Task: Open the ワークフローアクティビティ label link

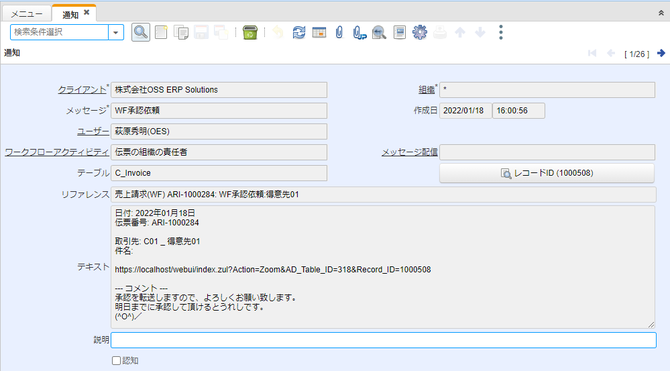Action: (57, 152)
